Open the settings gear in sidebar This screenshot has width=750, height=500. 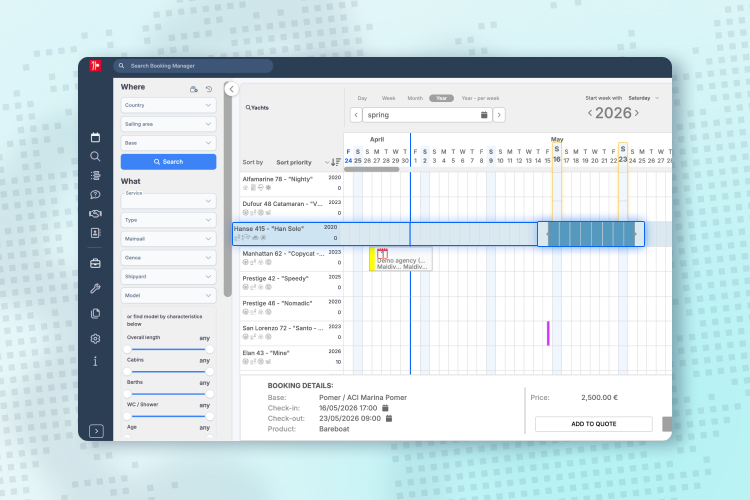tap(95, 339)
